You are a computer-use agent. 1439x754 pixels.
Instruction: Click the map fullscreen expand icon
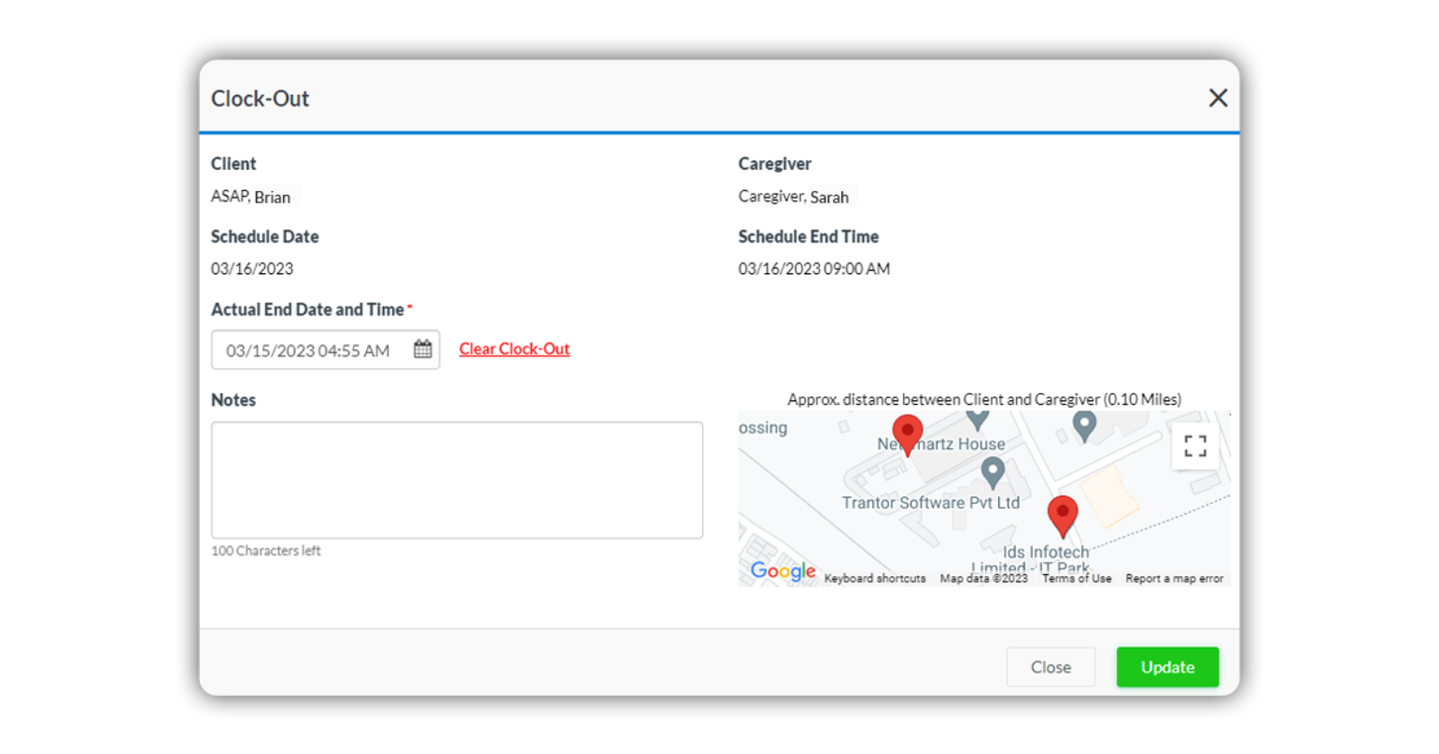click(1194, 446)
